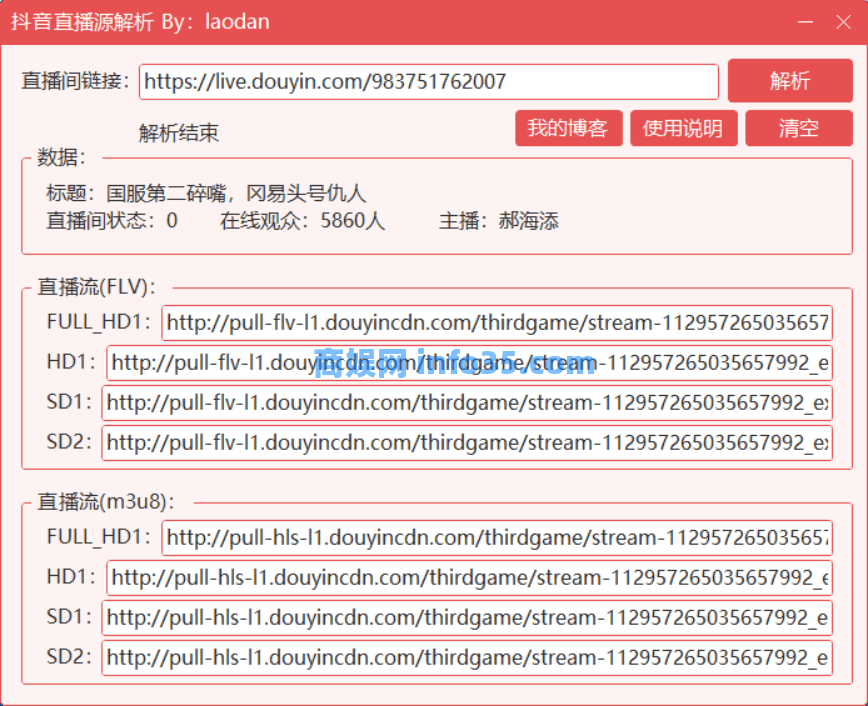
Task: Click the title text 国服第二碎嘴
Action: pos(166,193)
